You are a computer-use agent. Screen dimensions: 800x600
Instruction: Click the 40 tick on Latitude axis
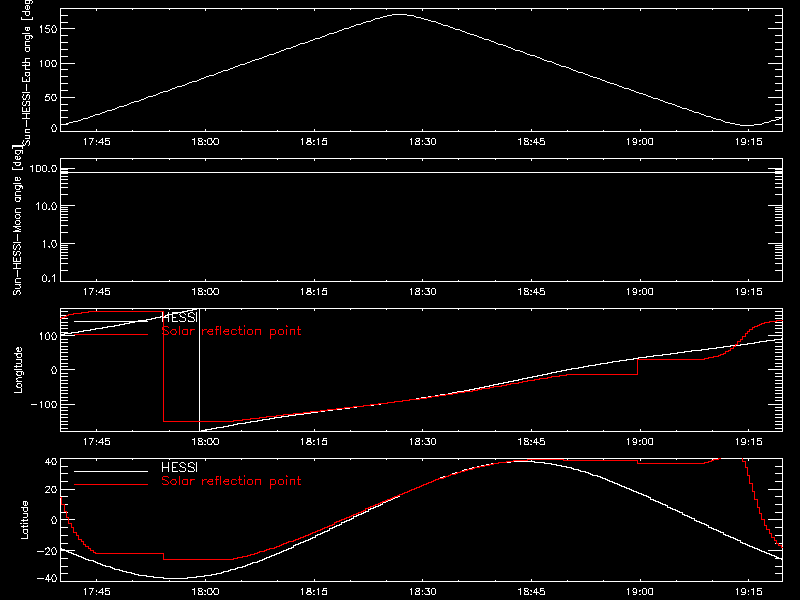click(x=51, y=462)
